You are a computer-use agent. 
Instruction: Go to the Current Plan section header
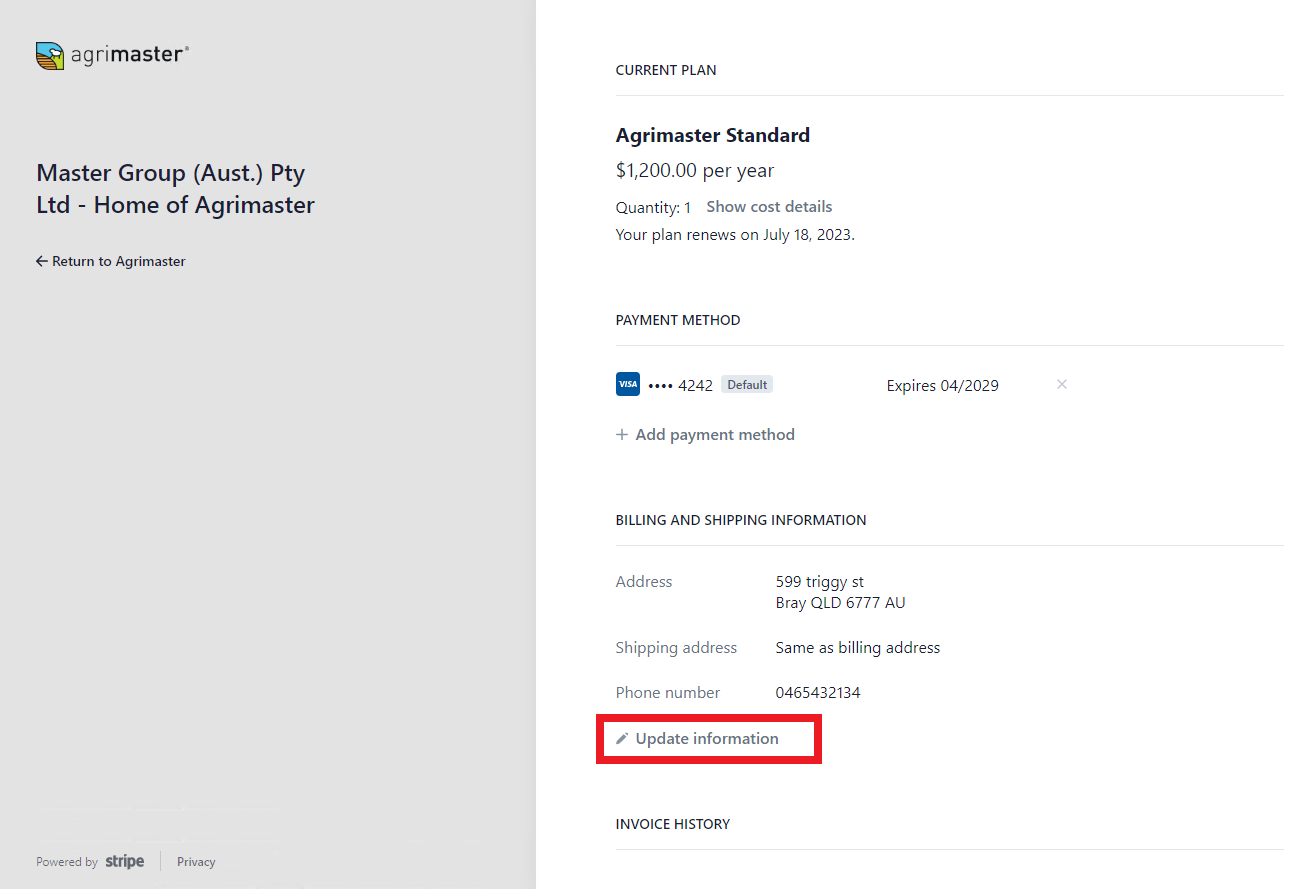[x=666, y=70]
